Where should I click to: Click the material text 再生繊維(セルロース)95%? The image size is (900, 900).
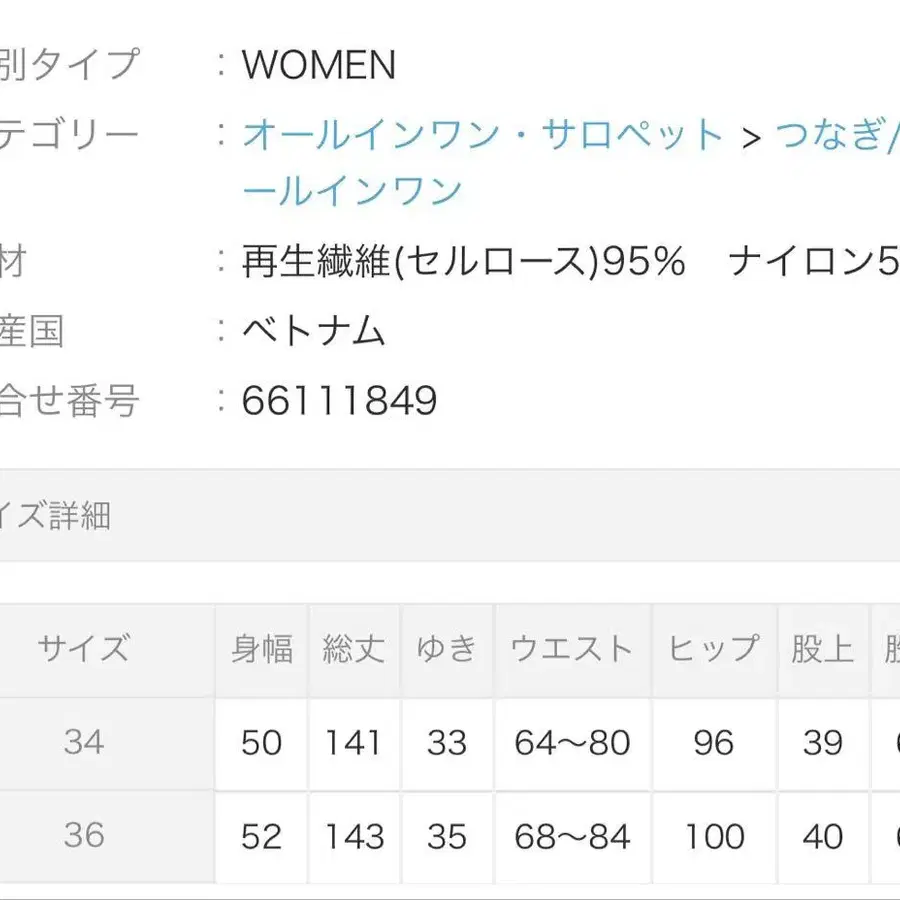[463, 262]
